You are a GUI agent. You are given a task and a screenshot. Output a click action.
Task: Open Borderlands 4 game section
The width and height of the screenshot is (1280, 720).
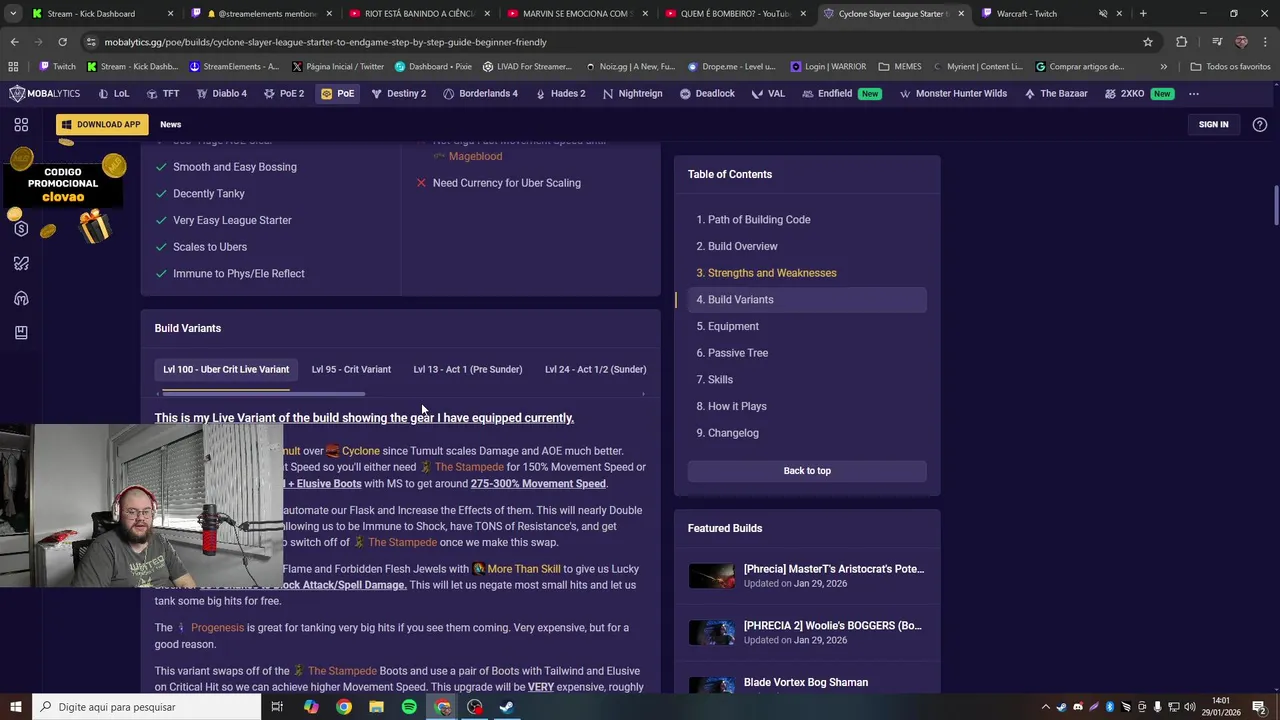tap(480, 93)
